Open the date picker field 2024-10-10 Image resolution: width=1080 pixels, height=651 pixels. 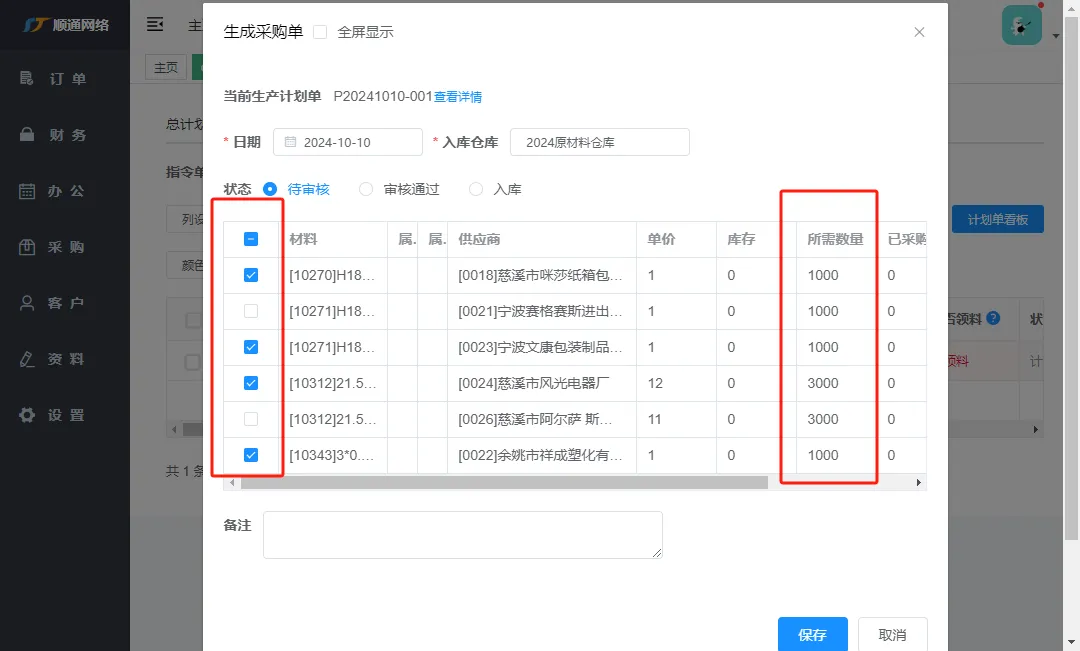click(x=348, y=142)
